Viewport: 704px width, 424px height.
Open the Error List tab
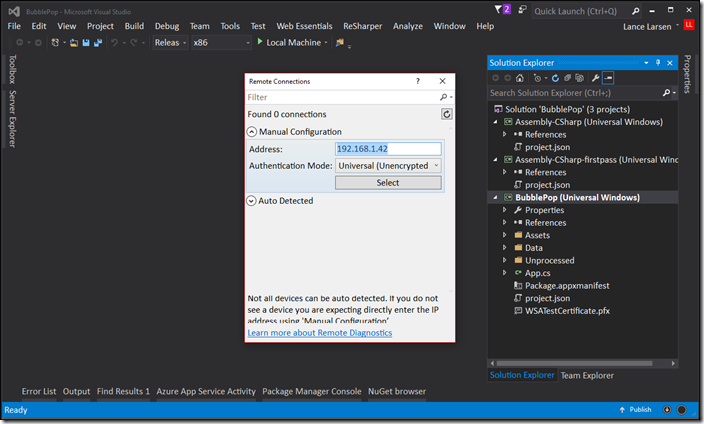[x=39, y=391]
